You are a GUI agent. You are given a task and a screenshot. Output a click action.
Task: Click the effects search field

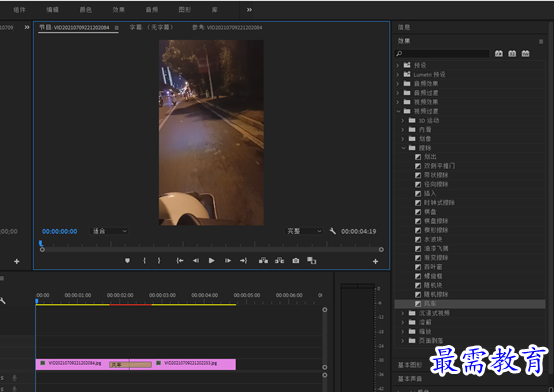point(442,54)
